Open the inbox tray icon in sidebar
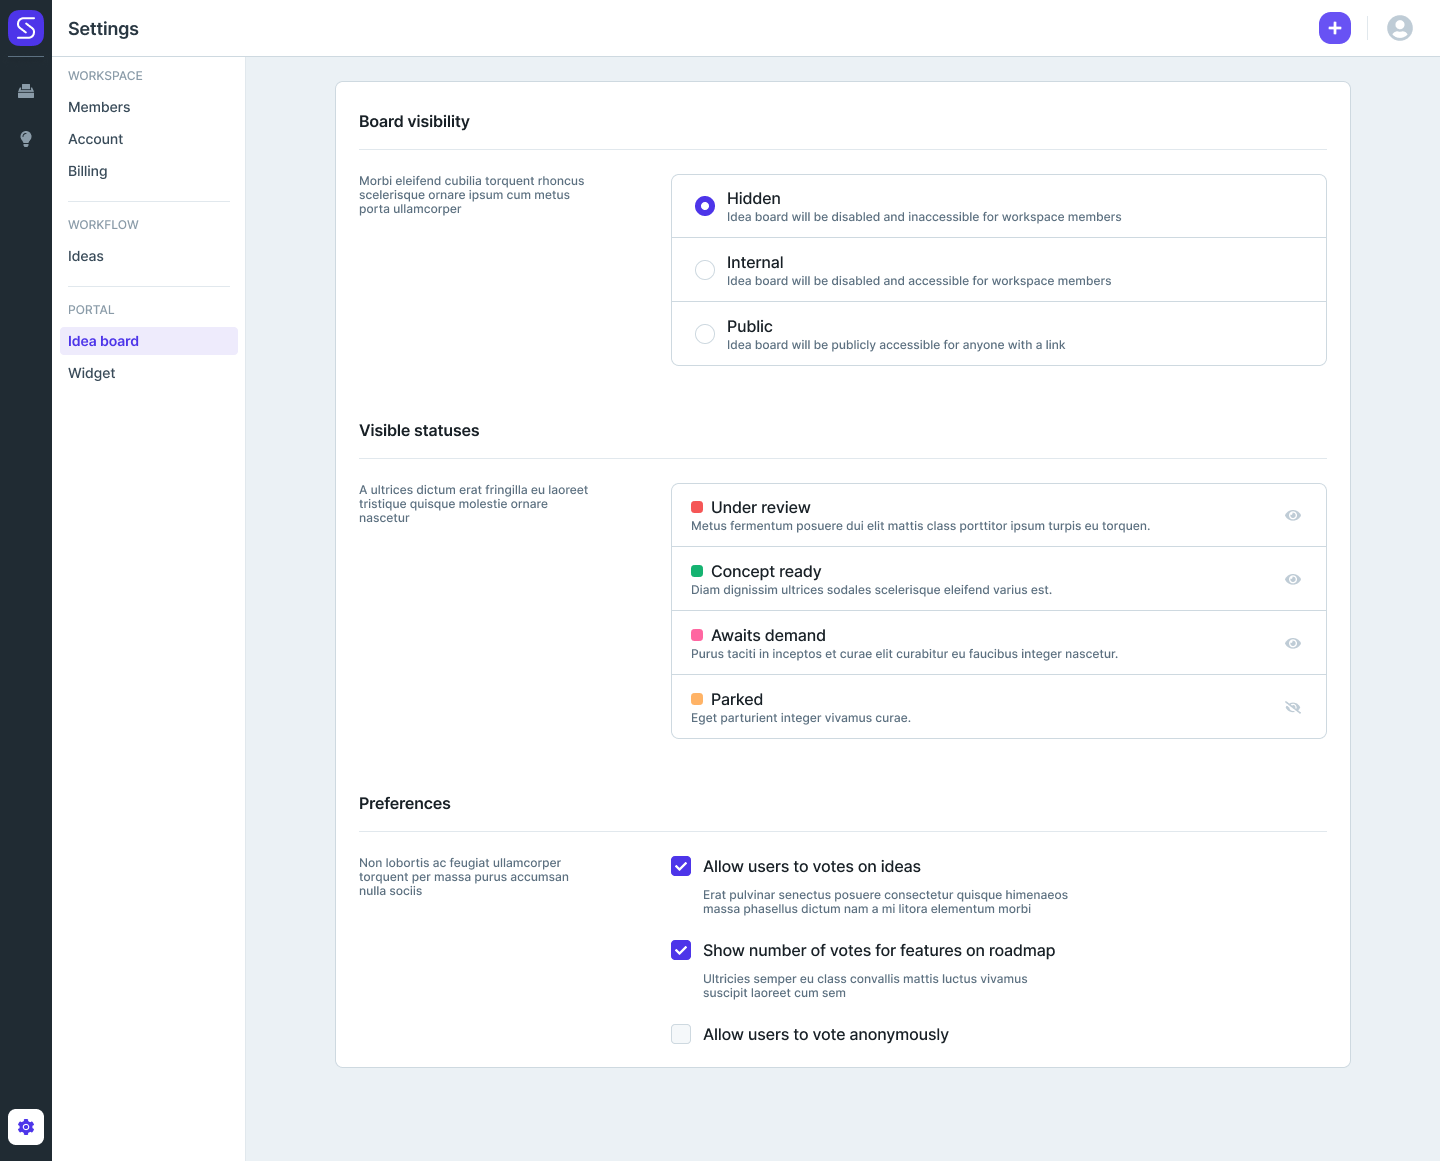This screenshot has height=1161, width=1440. pyautogui.click(x=26, y=91)
